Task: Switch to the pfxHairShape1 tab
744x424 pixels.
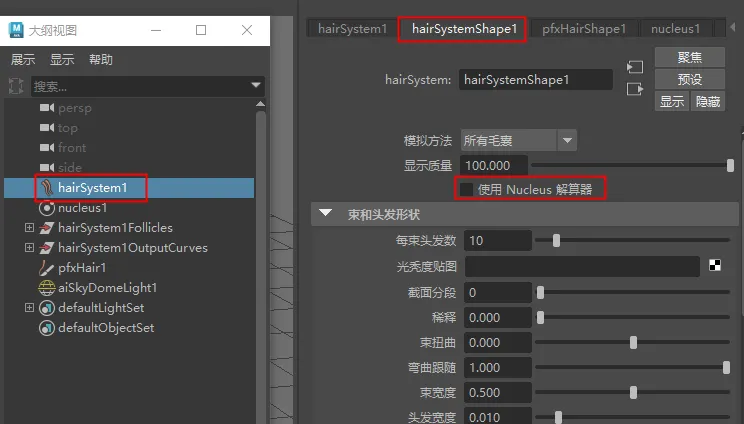Action: tap(584, 29)
